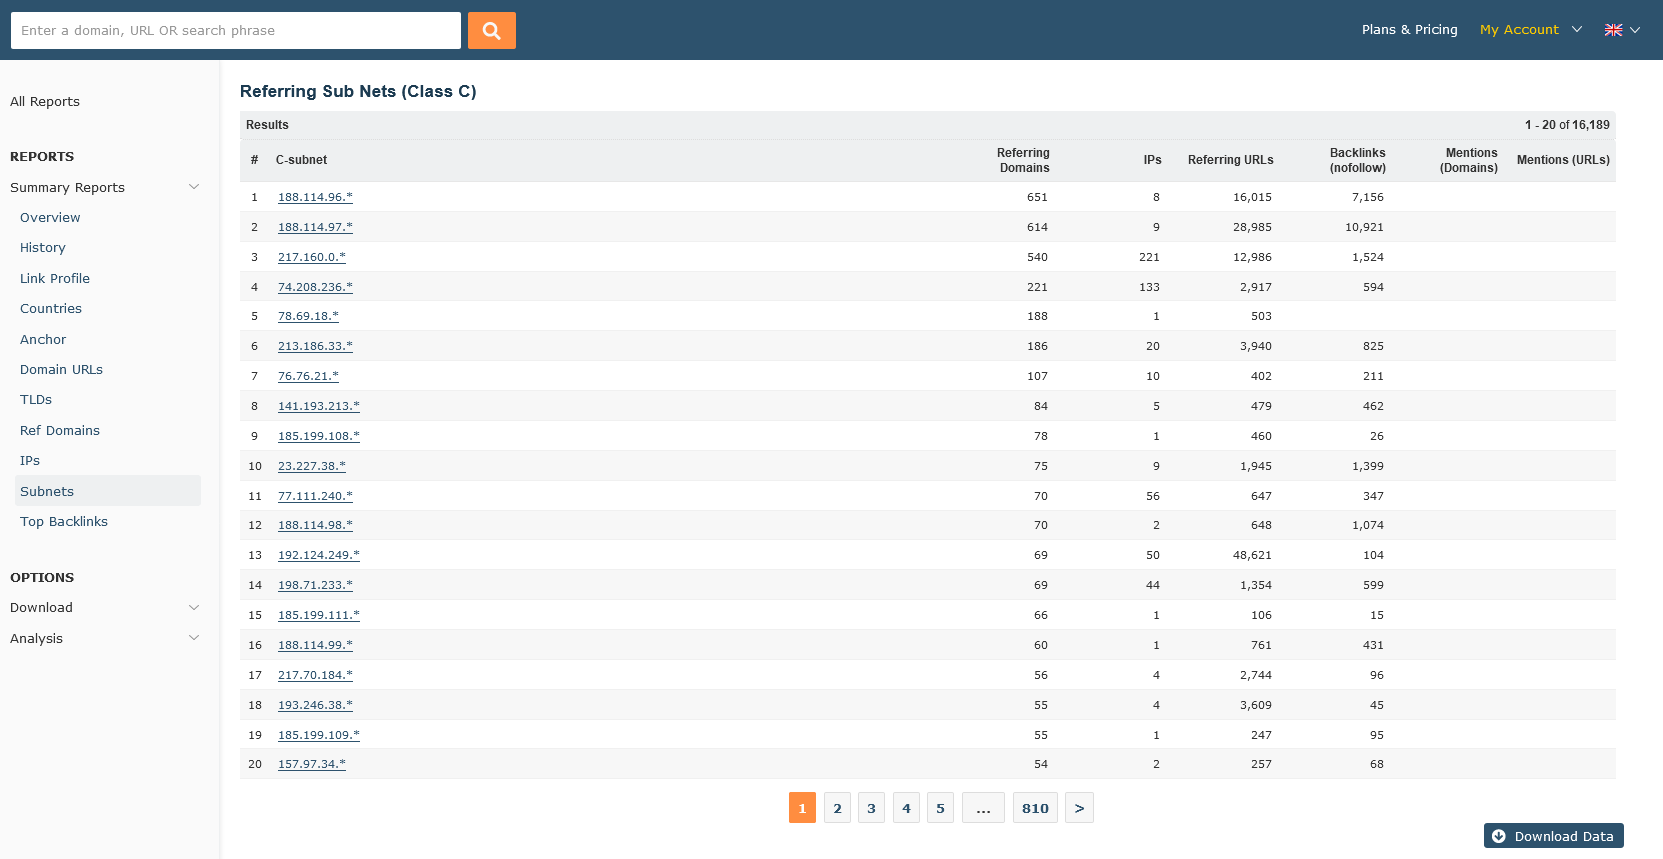
Task: Open the UK flag language selector
Action: tap(1621, 30)
